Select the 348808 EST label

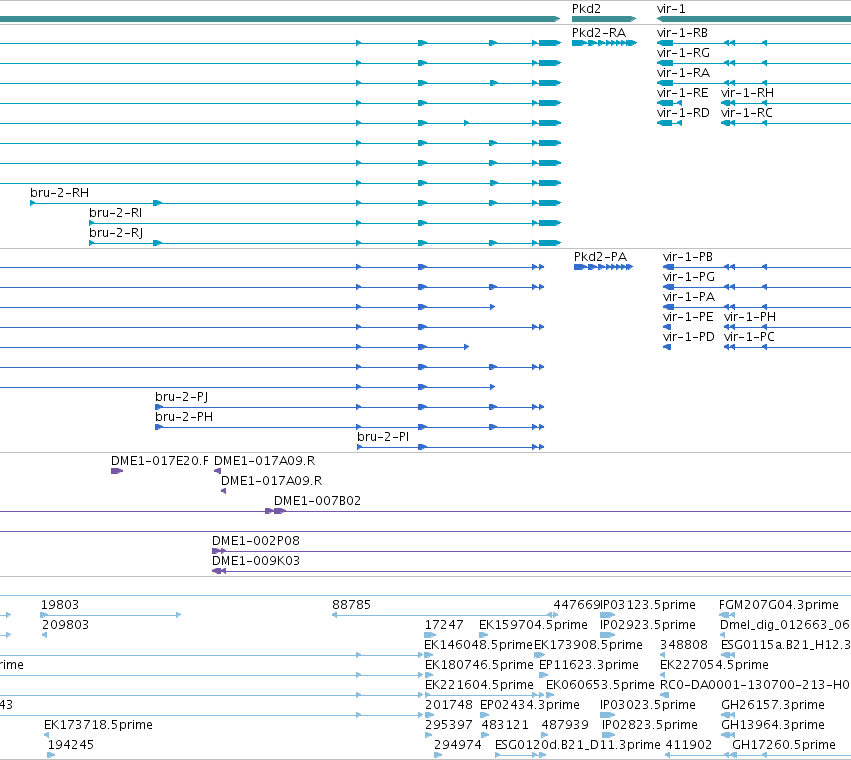[x=684, y=645]
